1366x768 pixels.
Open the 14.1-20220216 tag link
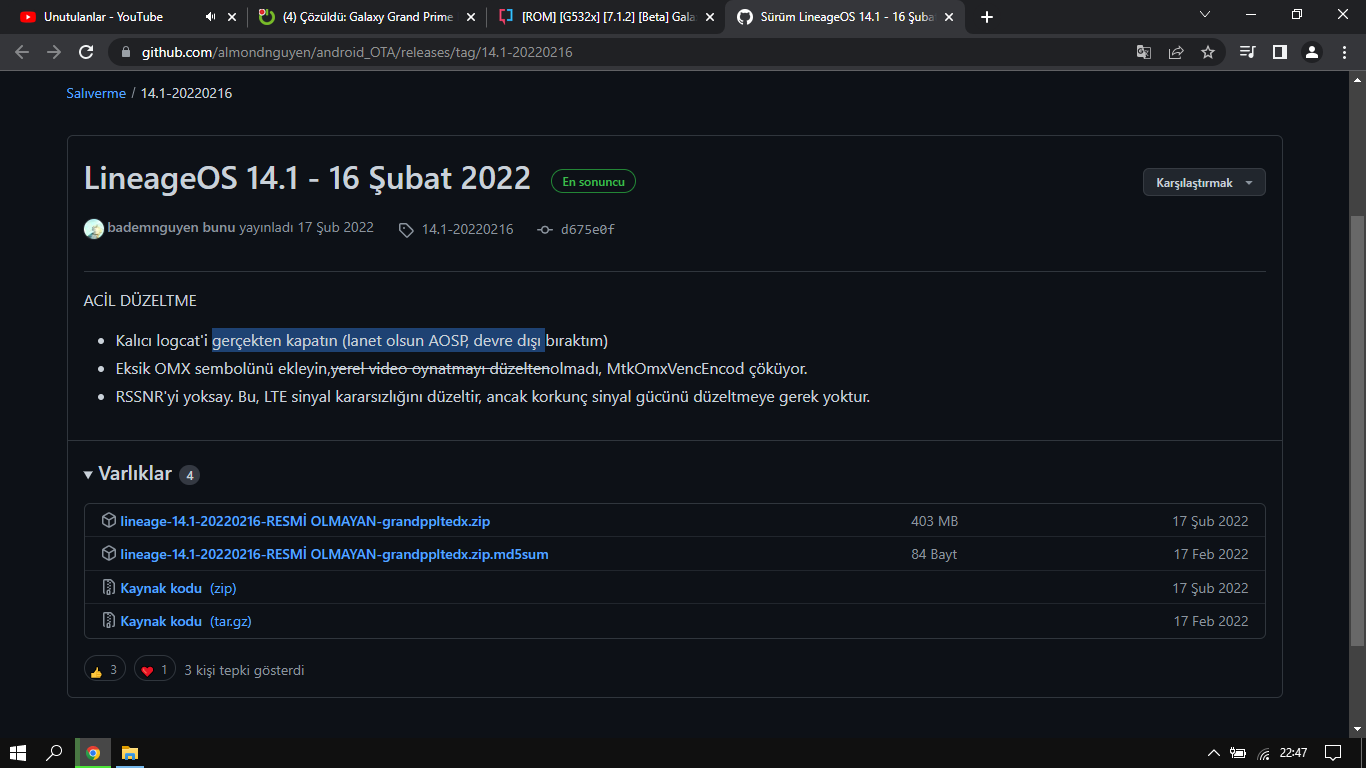467,230
